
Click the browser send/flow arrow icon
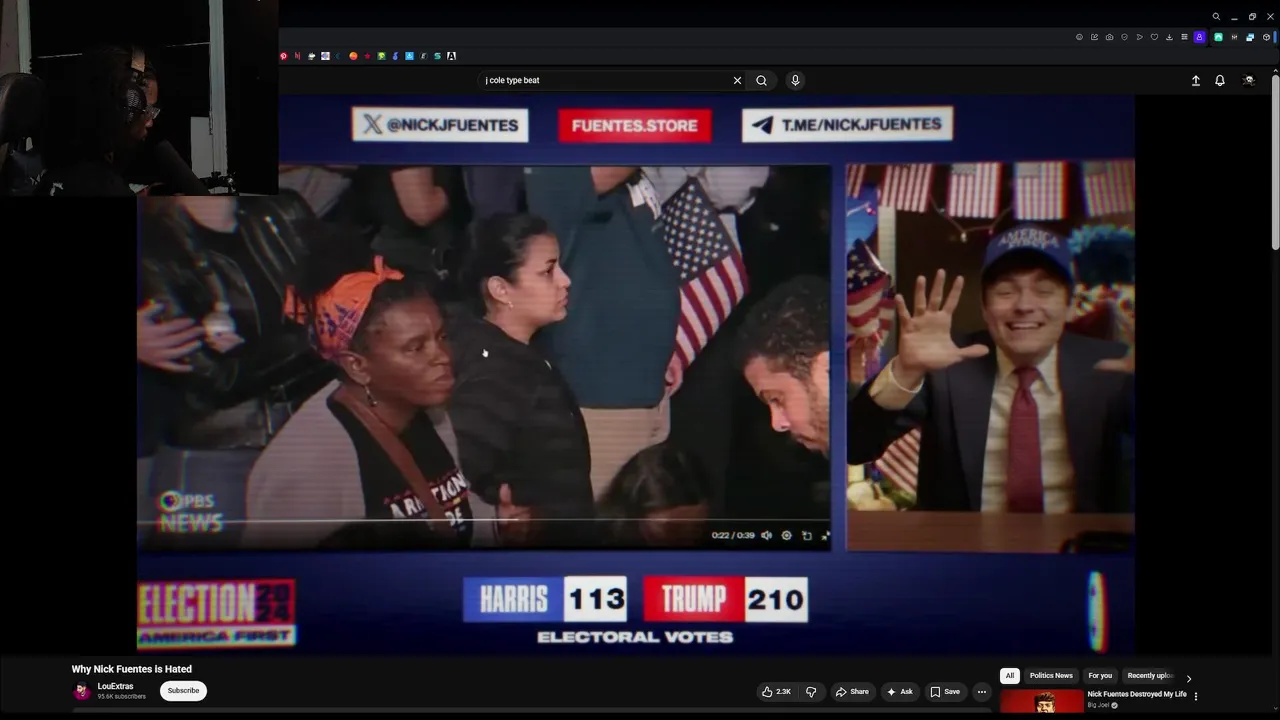click(x=1139, y=37)
